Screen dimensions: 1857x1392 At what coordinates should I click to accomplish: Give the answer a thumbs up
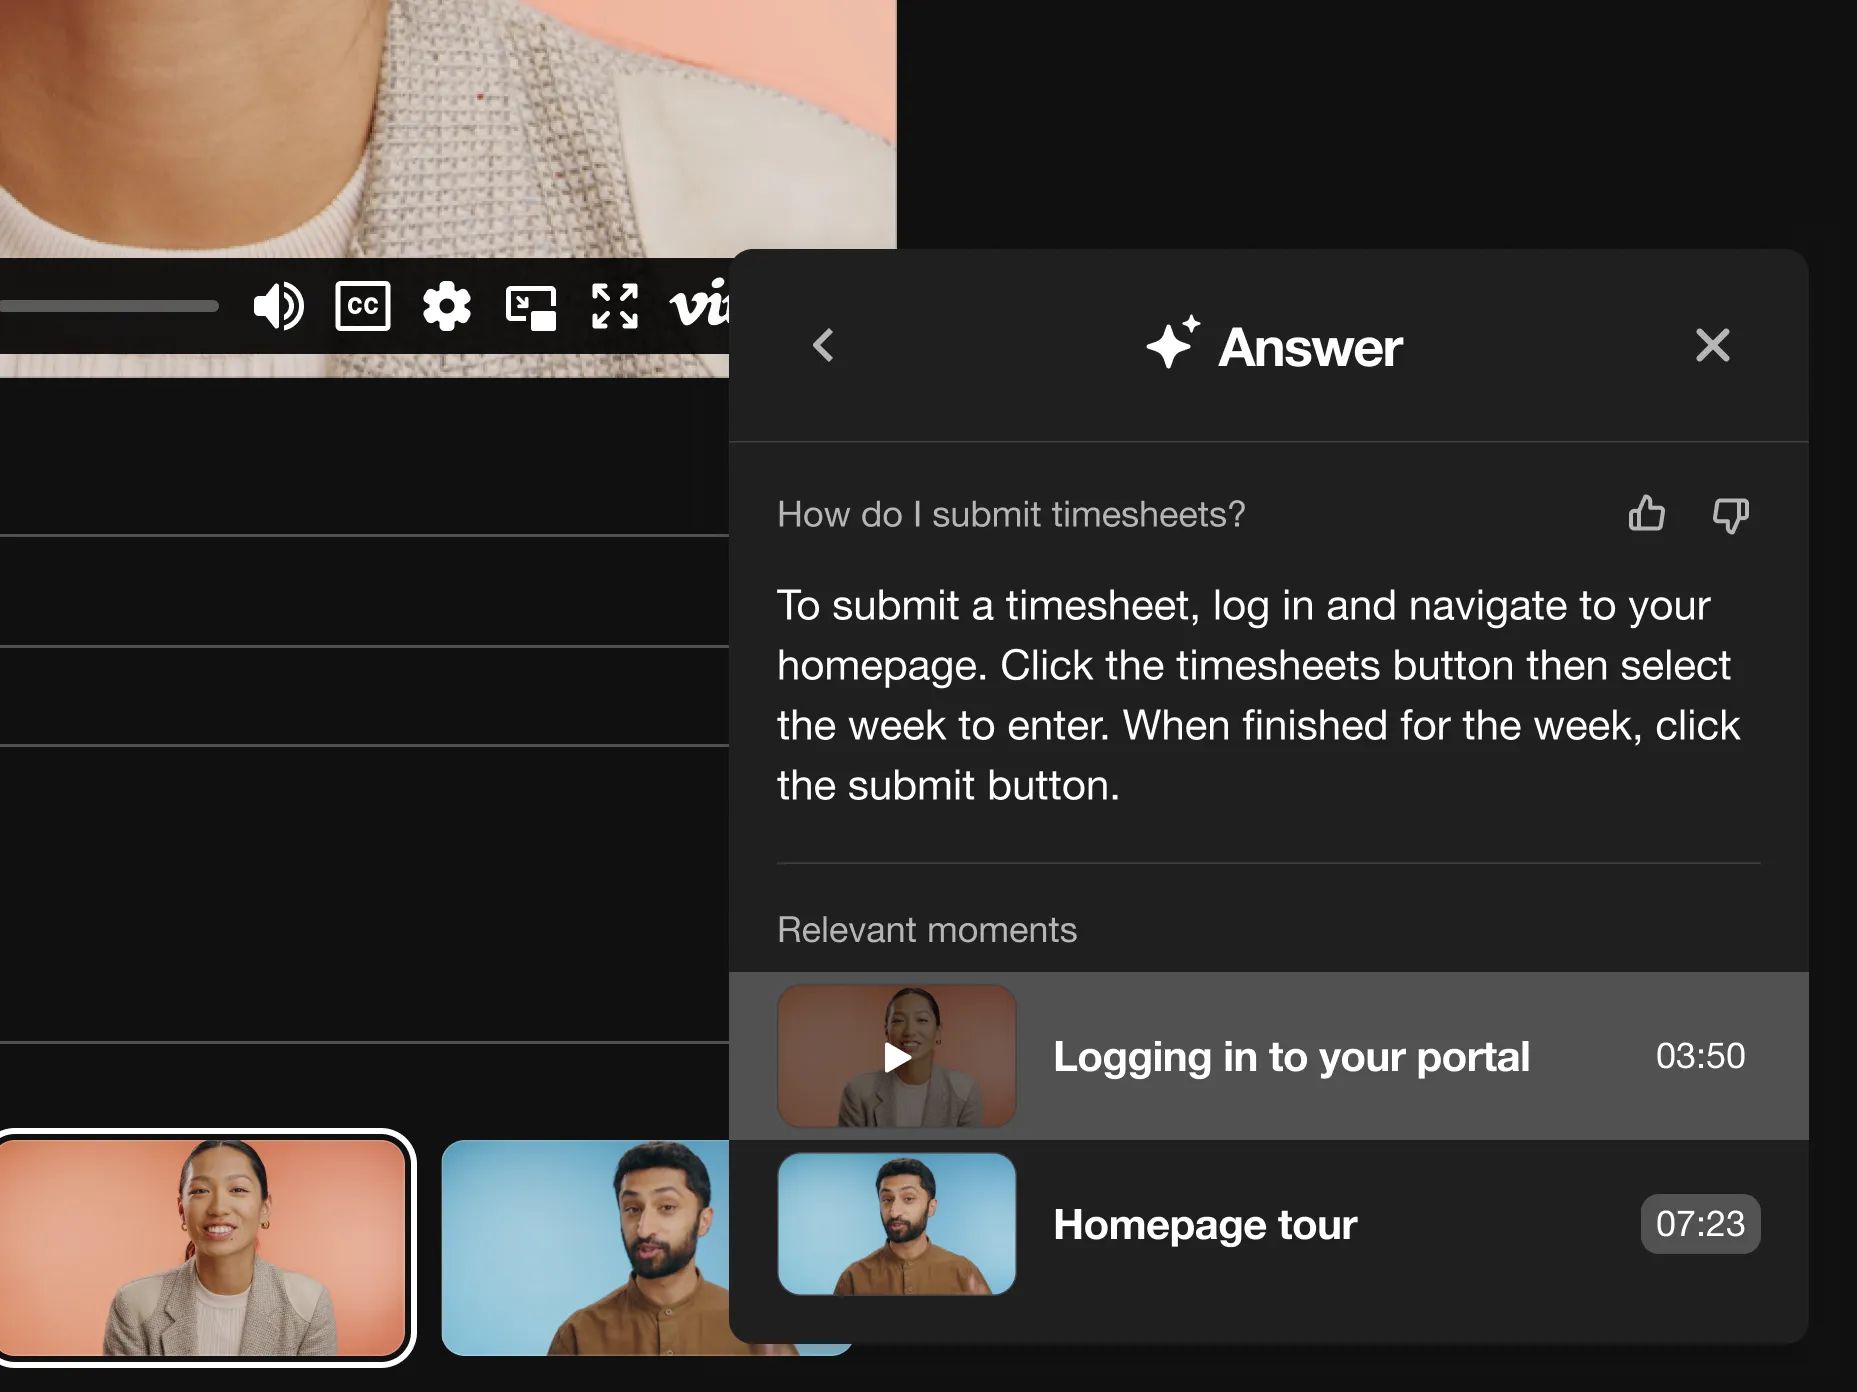coord(1646,514)
